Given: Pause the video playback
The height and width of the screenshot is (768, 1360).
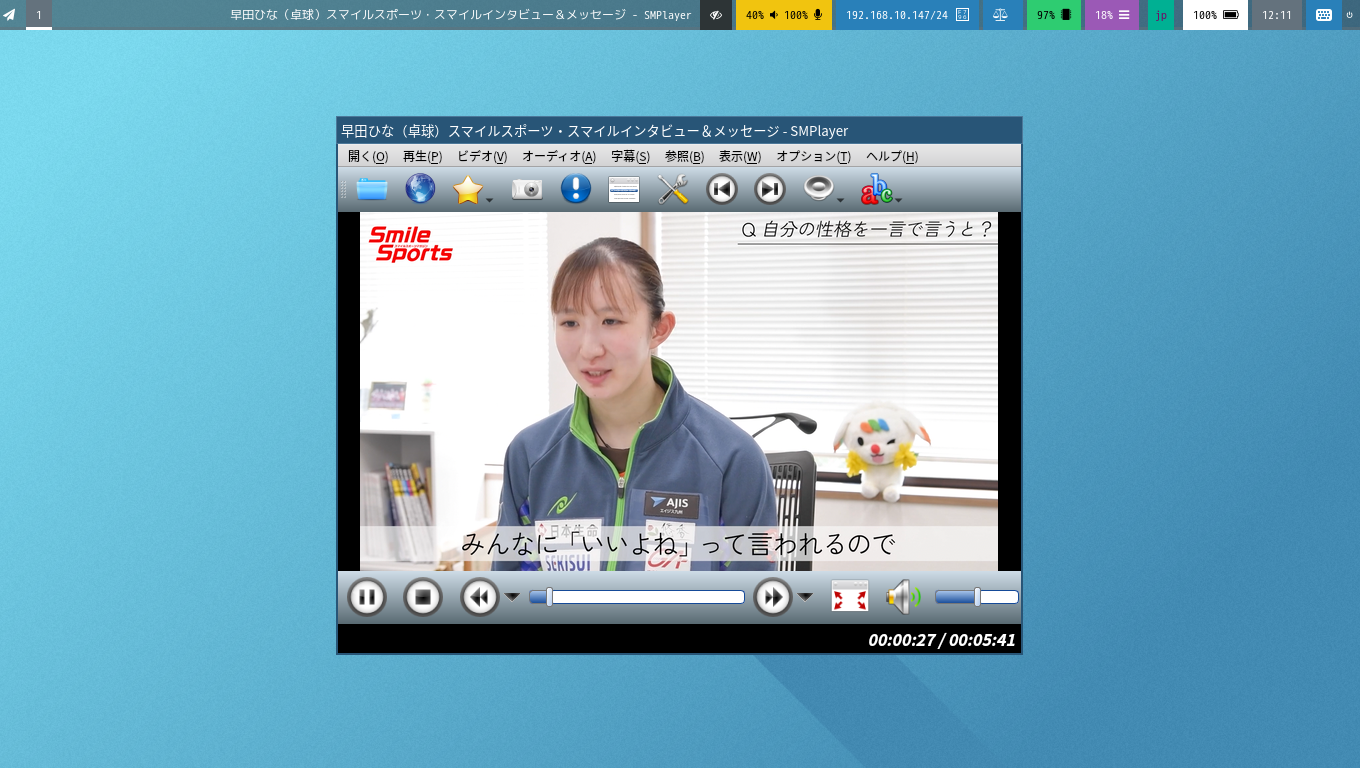Looking at the screenshot, I should [x=367, y=598].
